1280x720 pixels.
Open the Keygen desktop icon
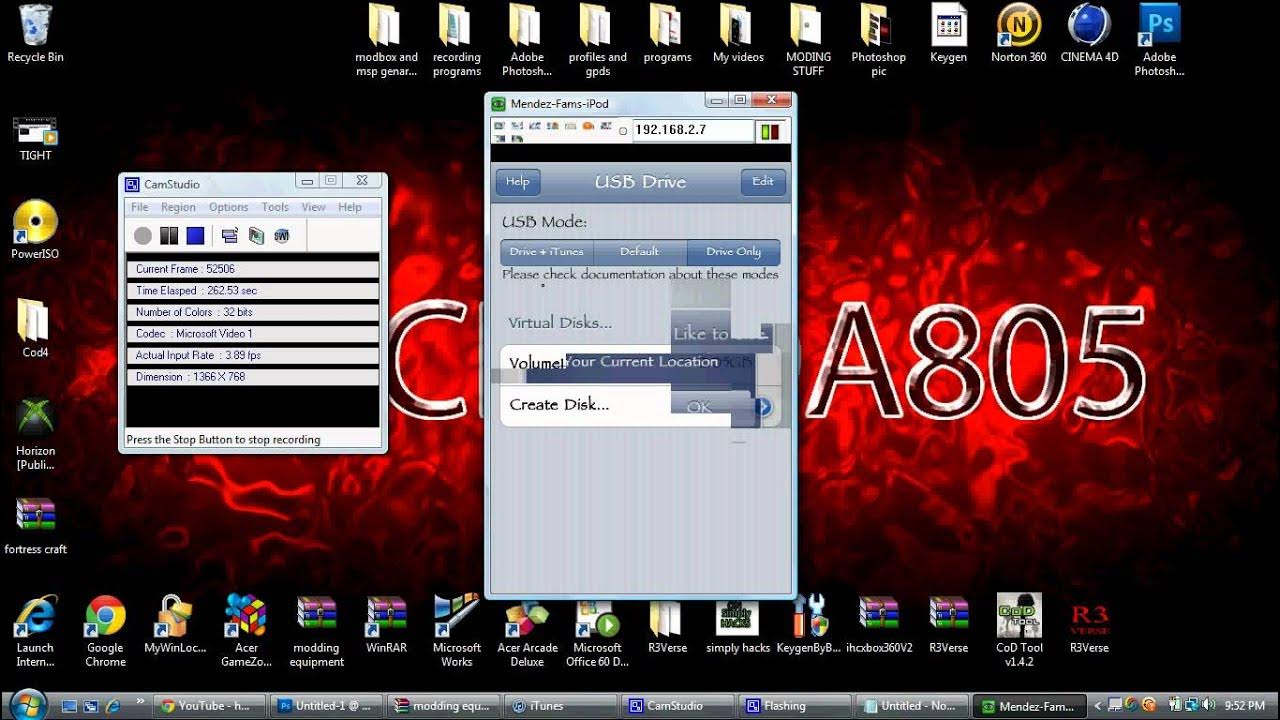point(948,34)
